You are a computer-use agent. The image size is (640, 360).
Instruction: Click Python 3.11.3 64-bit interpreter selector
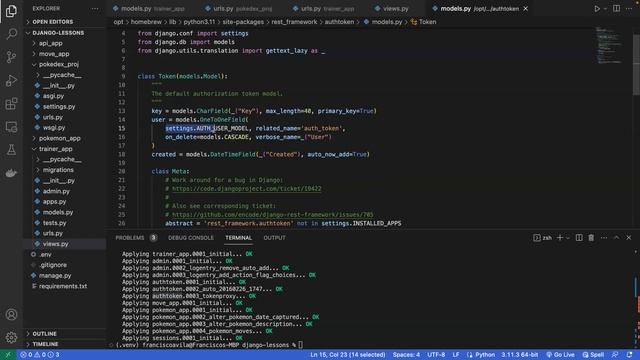[x=520, y=355]
